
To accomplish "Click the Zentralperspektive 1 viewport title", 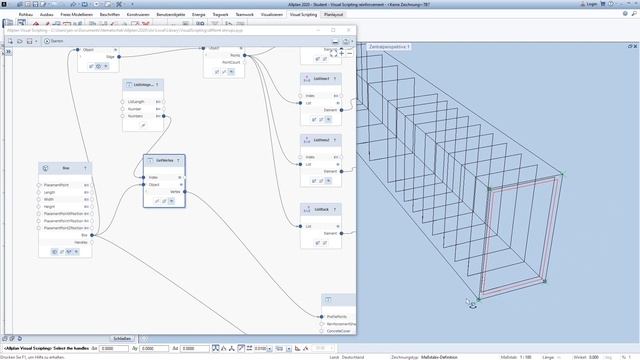I will pyautogui.click(x=389, y=47).
